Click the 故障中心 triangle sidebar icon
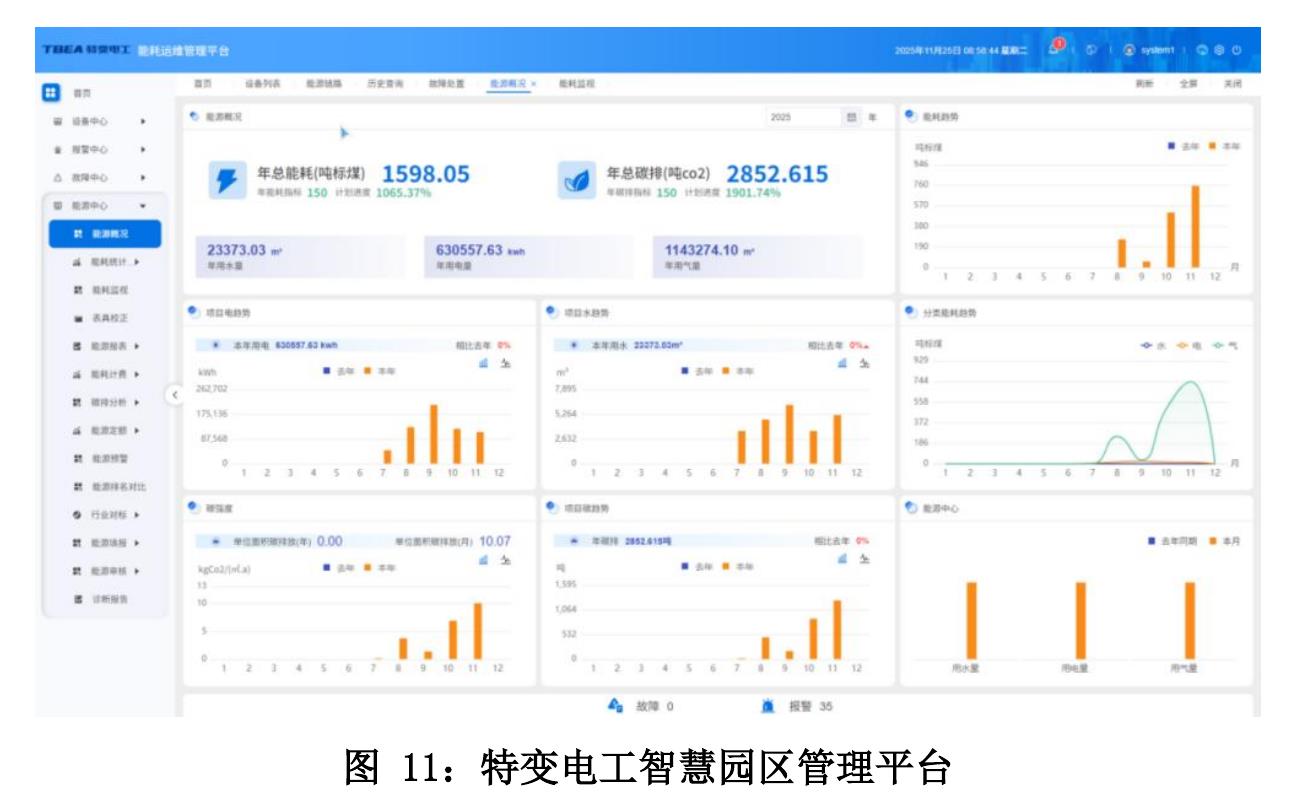Image resolution: width=1308 pixels, height=806 pixels. point(57,177)
